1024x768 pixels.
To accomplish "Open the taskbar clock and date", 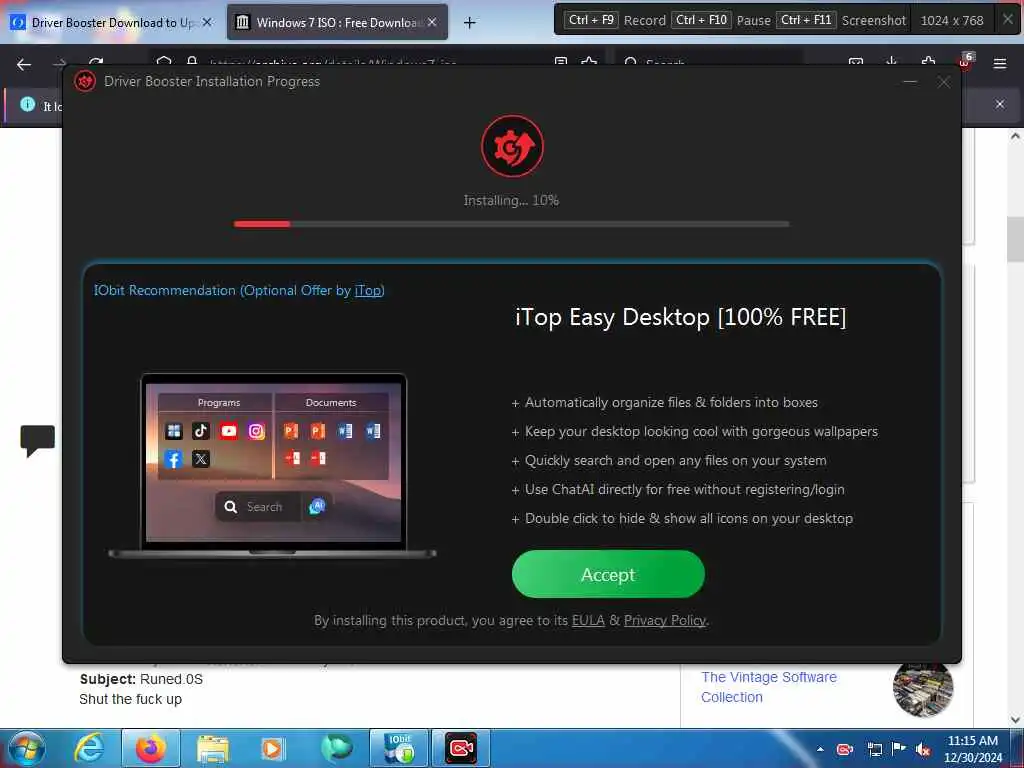I will tap(972, 749).
